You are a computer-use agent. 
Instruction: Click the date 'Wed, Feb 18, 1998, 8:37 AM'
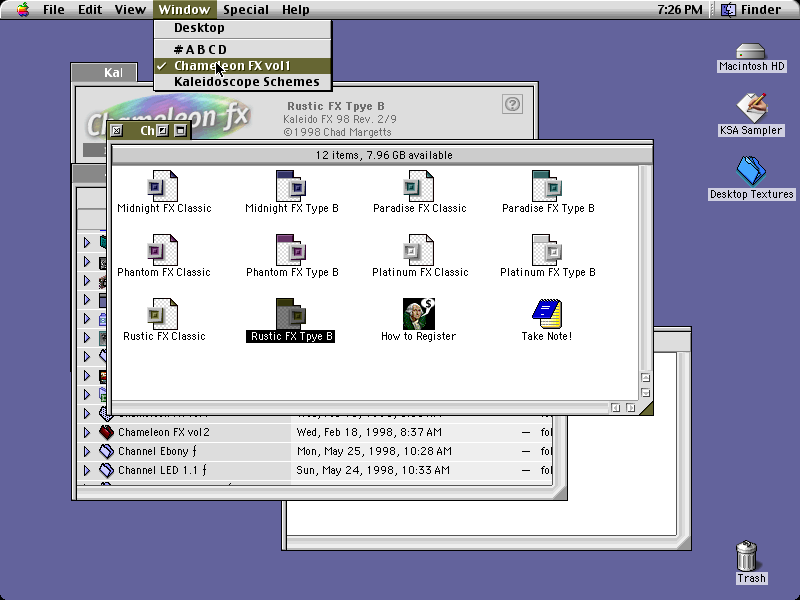369,432
